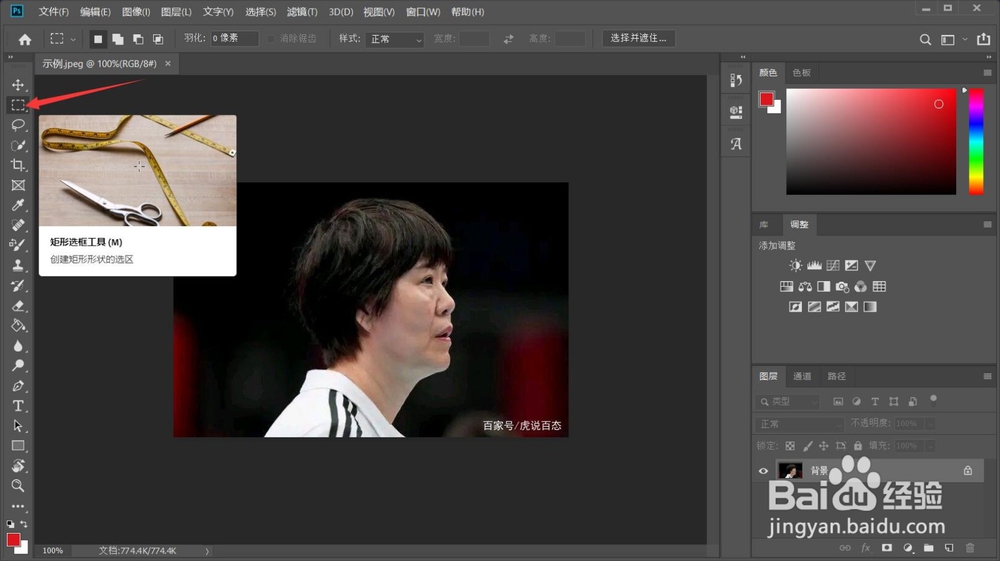Select the Rectangle shape tool
1000x561 pixels.
(x=18, y=446)
